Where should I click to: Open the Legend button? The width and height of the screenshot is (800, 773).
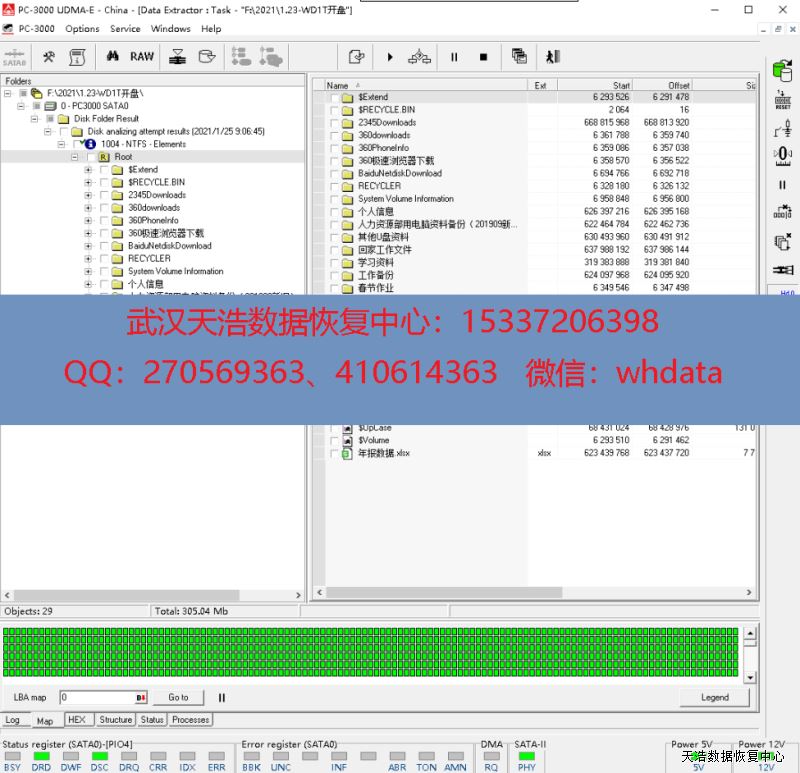[x=714, y=697]
